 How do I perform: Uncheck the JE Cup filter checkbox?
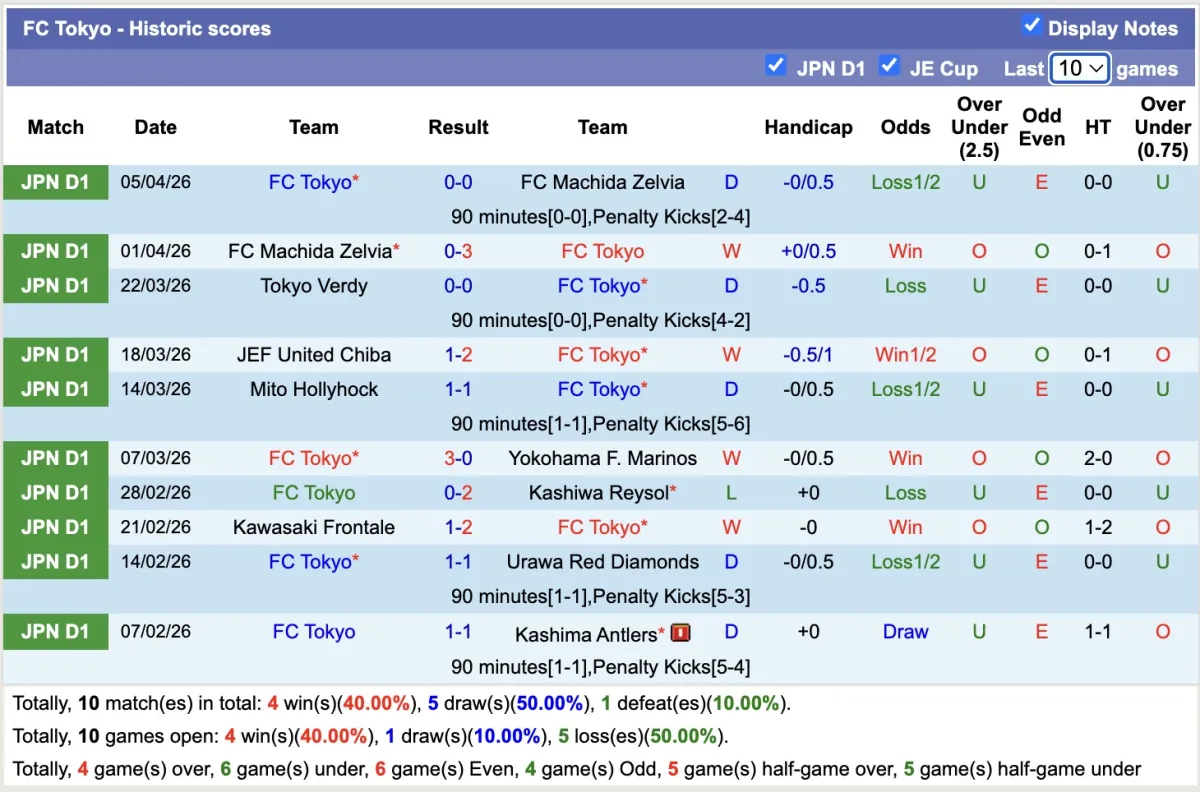click(x=889, y=66)
